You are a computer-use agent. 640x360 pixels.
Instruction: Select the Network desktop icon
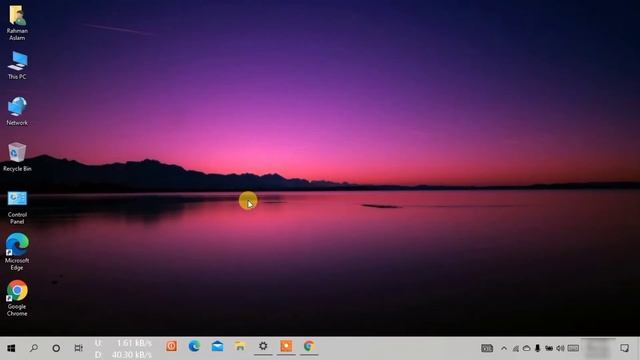click(x=17, y=111)
